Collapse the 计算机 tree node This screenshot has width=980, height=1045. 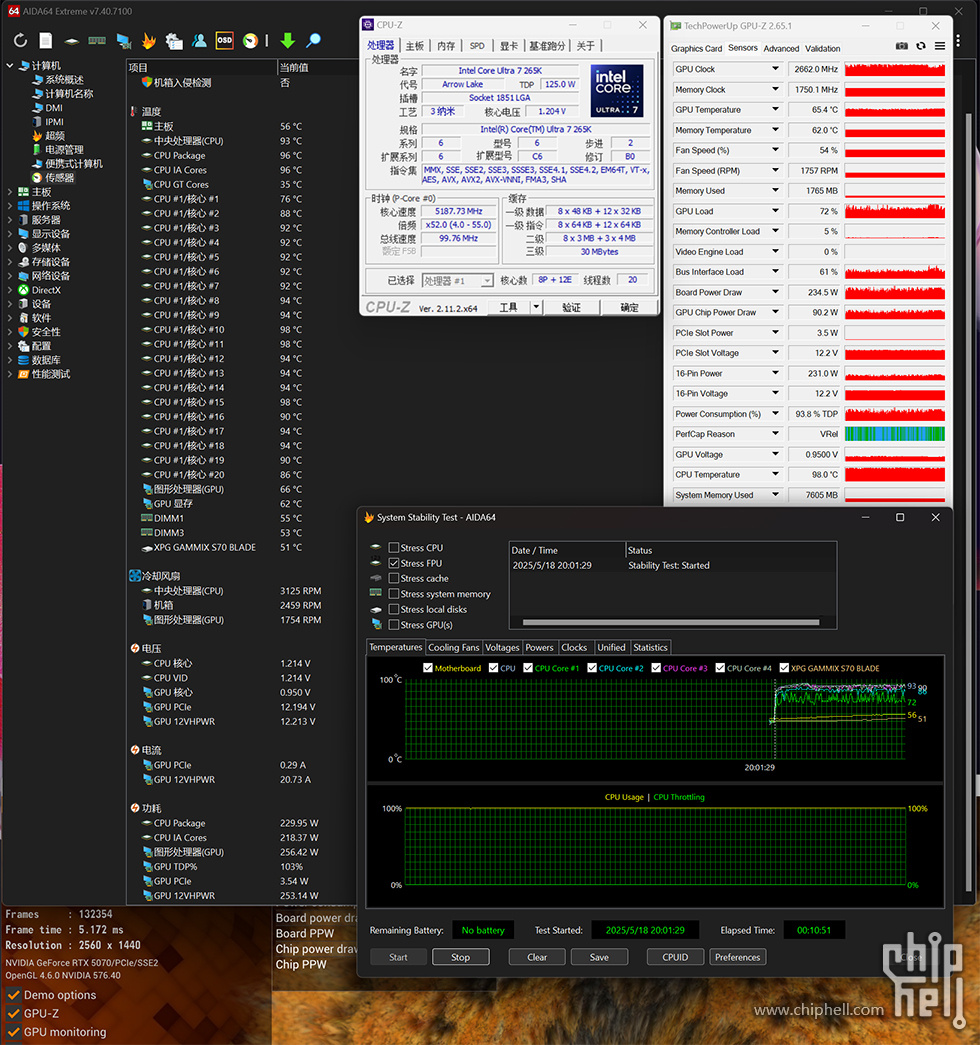[10, 65]
